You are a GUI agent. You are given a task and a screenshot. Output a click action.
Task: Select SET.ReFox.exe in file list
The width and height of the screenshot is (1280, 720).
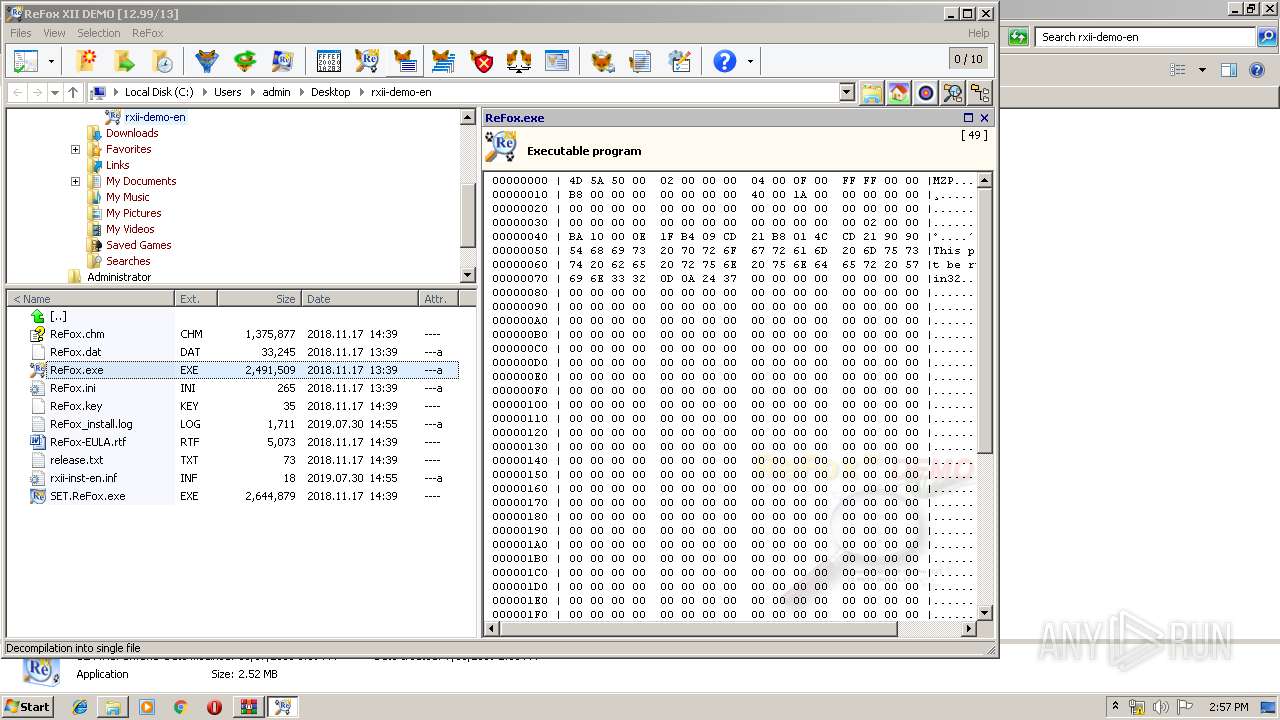coord(88,496)
